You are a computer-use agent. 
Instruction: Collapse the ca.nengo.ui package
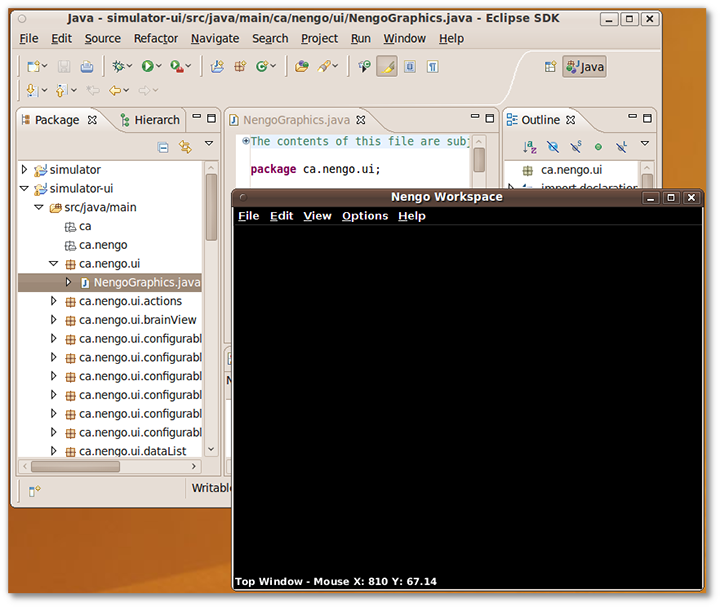54,264
